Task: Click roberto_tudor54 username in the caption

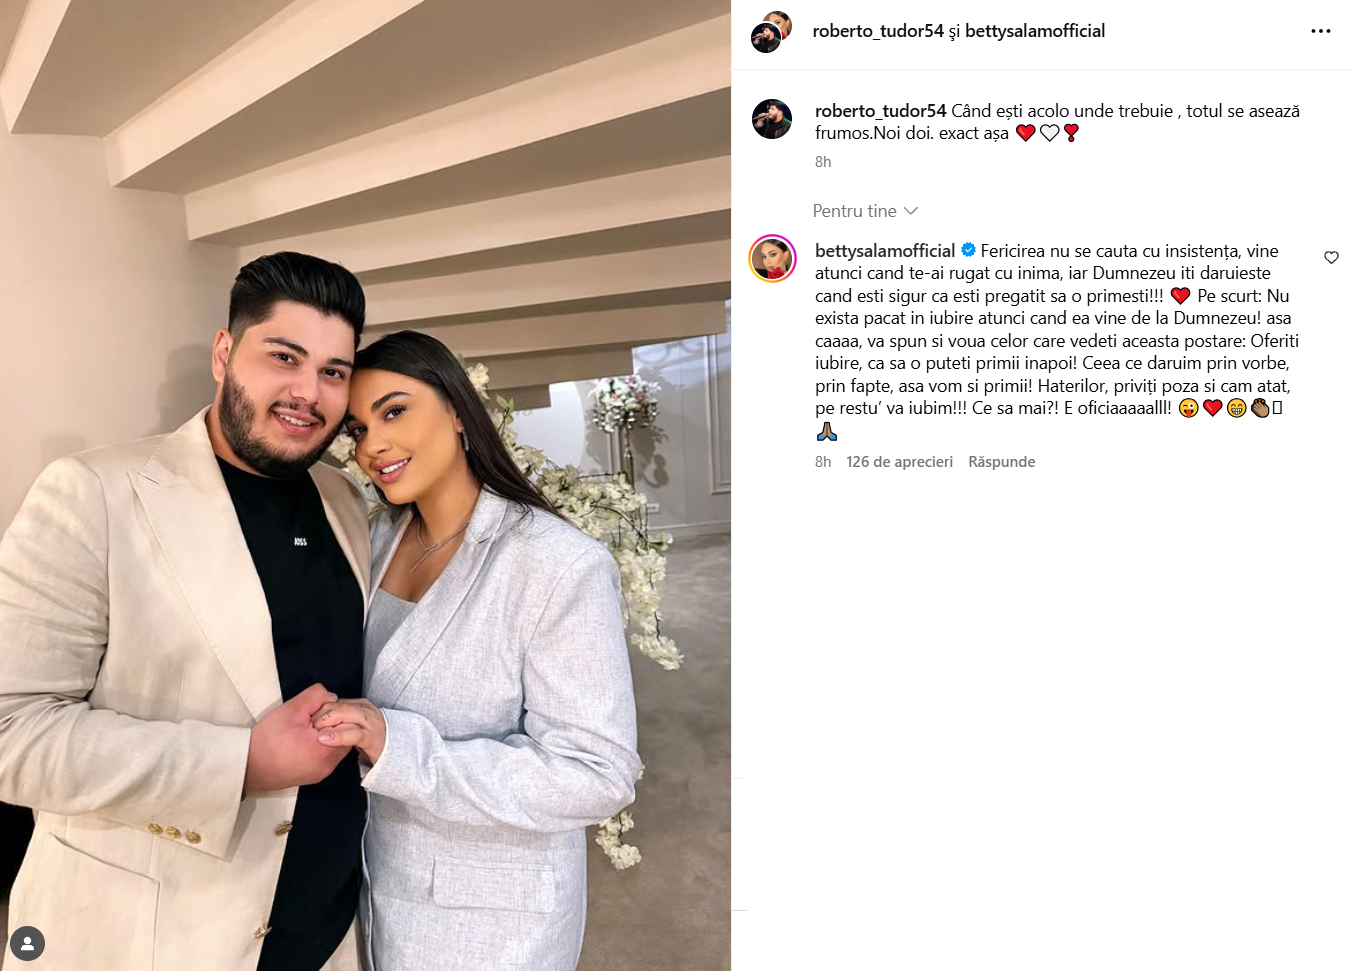Action: pyautogui.click(x=880, y=111)
